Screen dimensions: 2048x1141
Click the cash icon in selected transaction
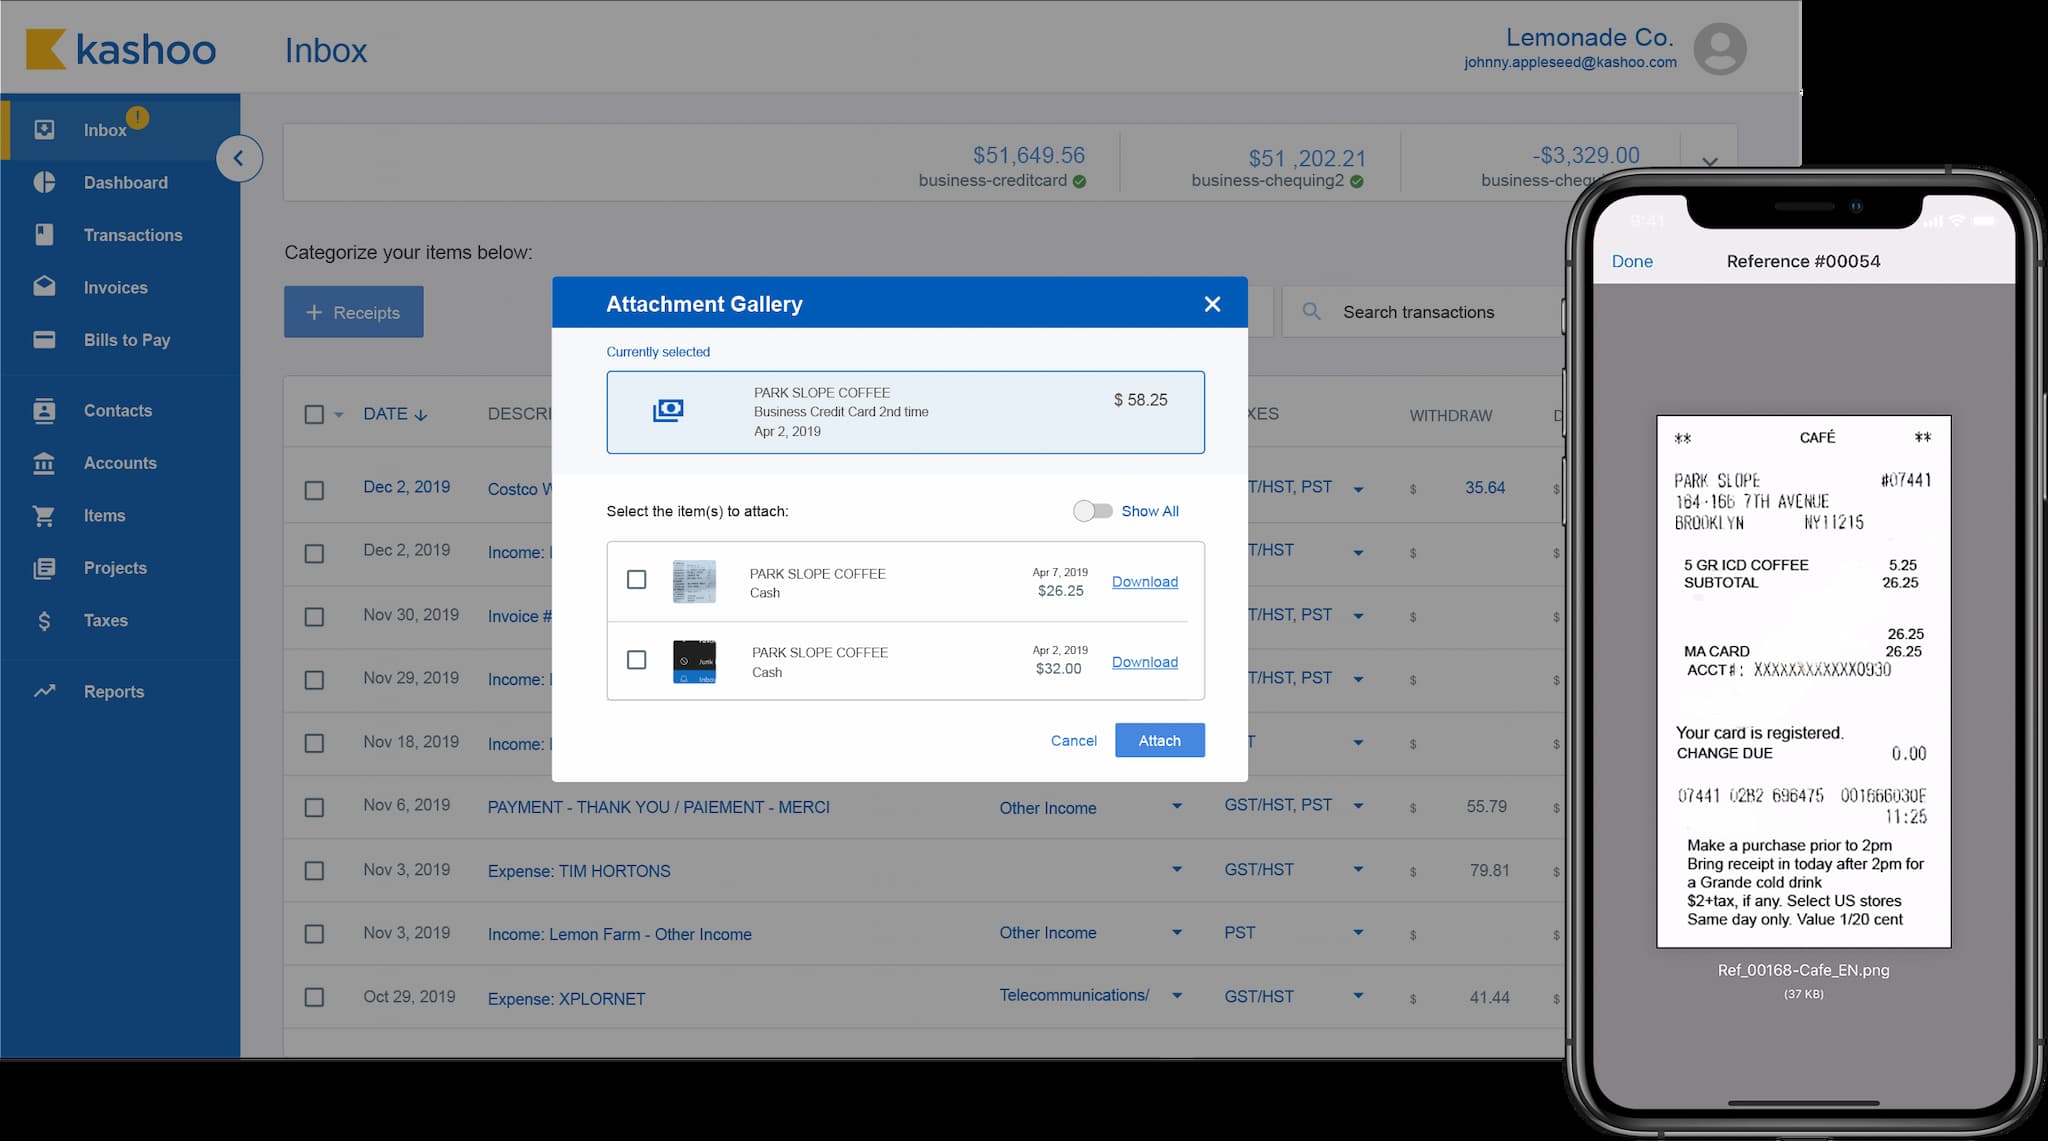pyautogui.click(x=668, y=410)
